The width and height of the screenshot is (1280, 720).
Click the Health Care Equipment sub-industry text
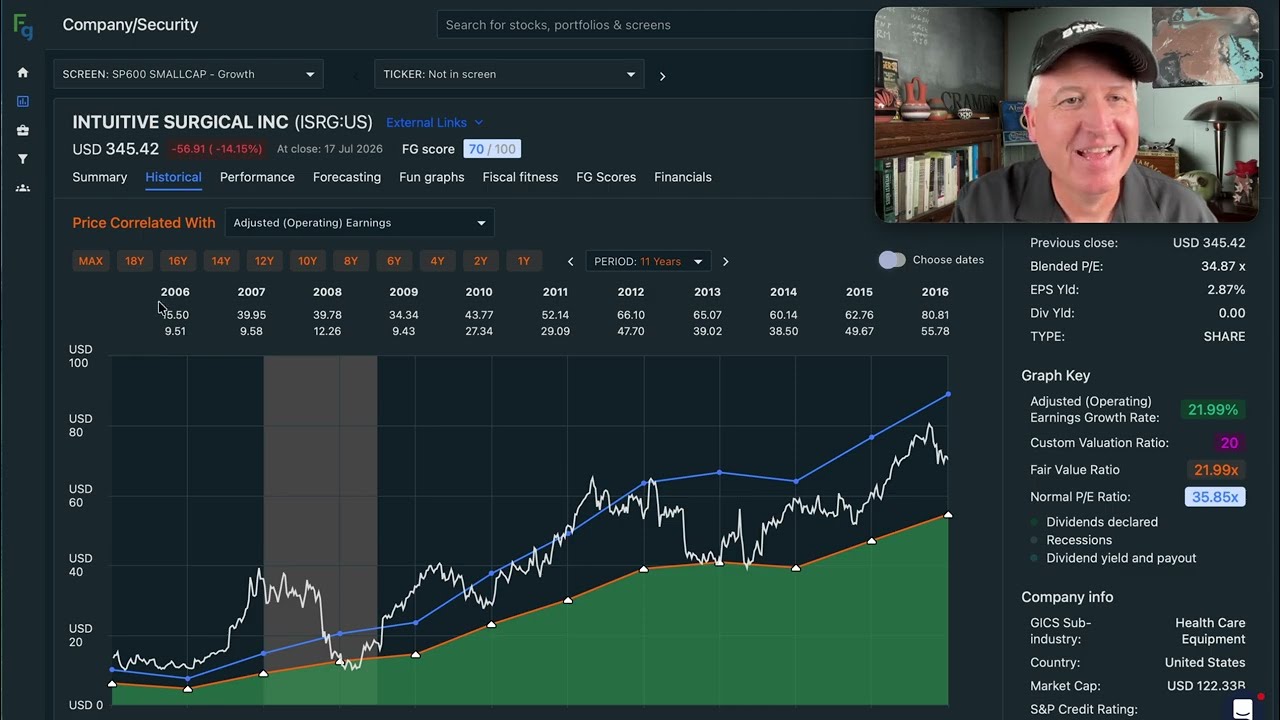pos(1210,631)
